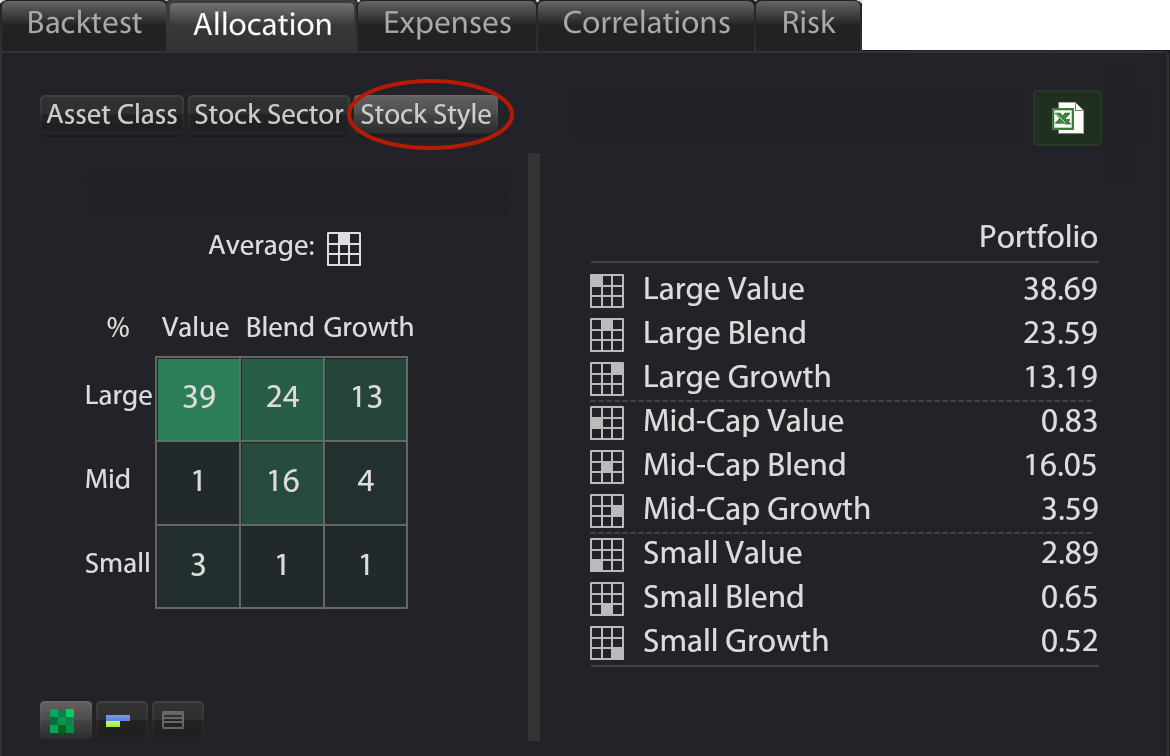Switch to the Risk tab
The height and width of the screenshot is (756, 1170).
(807, 25)
